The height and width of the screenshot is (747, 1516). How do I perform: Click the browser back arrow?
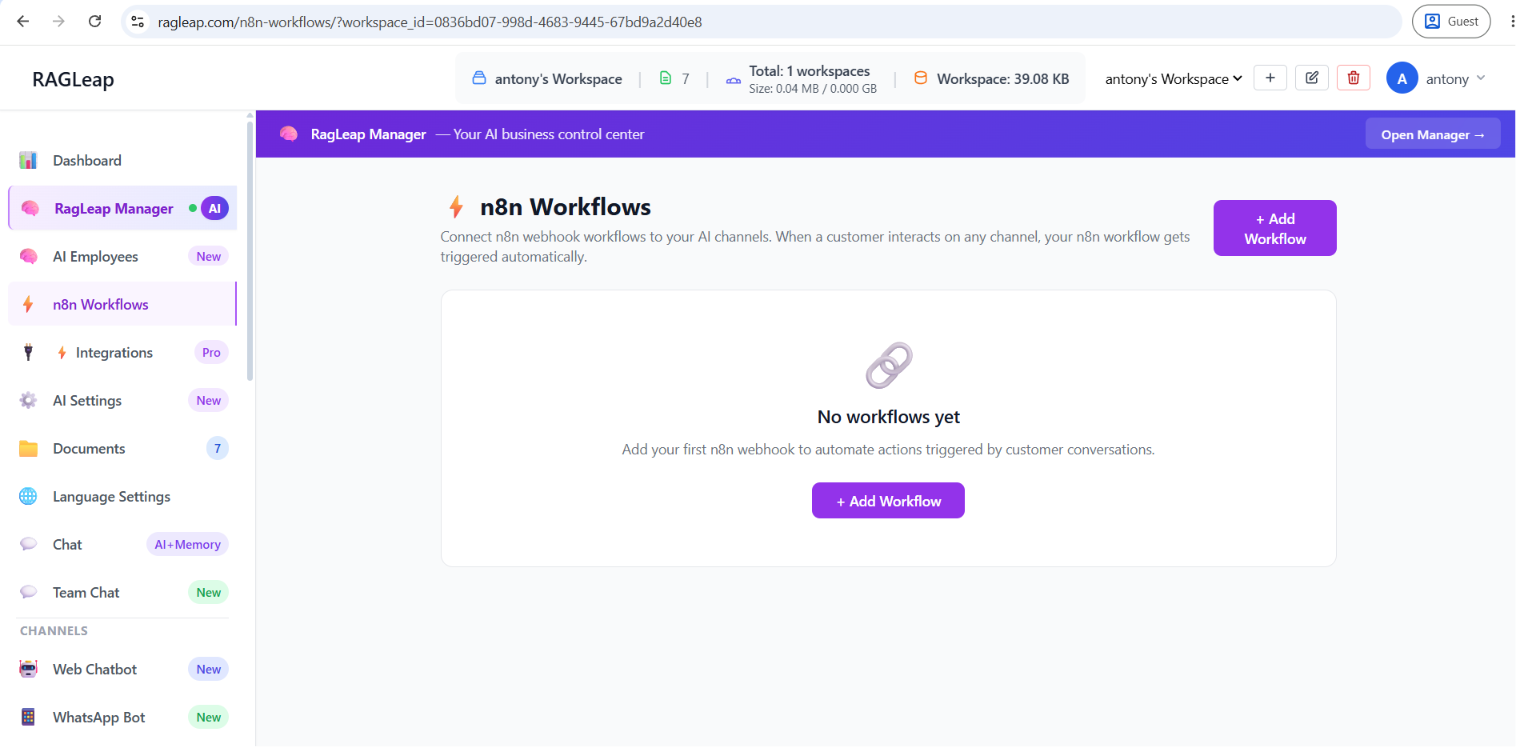(23, 21)
